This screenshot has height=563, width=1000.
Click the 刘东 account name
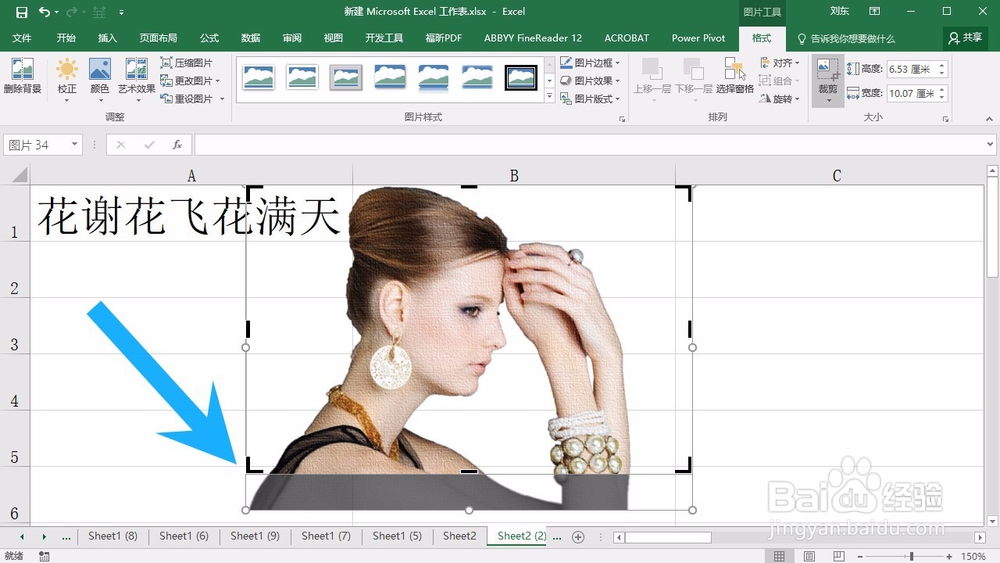[839, 11]
